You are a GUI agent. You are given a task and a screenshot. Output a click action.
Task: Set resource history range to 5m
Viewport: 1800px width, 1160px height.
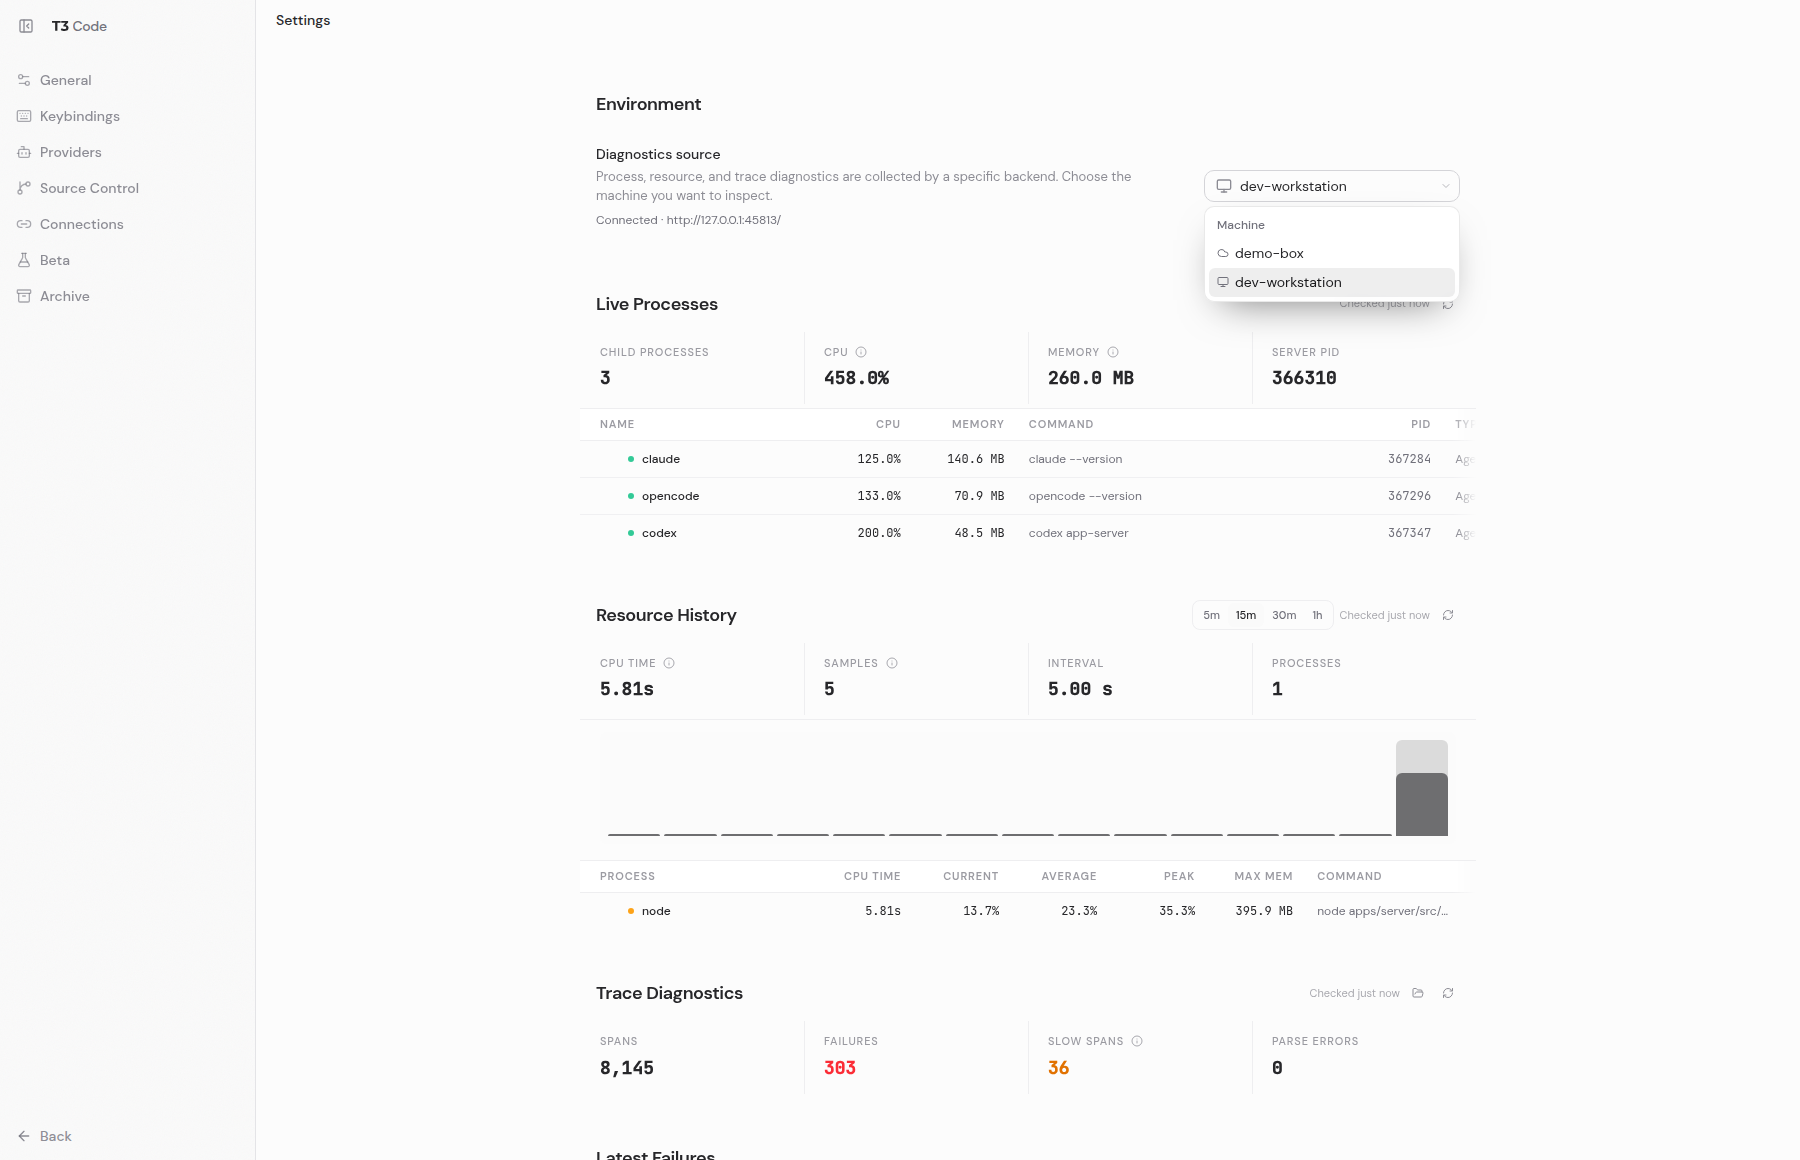point(1211,615)
